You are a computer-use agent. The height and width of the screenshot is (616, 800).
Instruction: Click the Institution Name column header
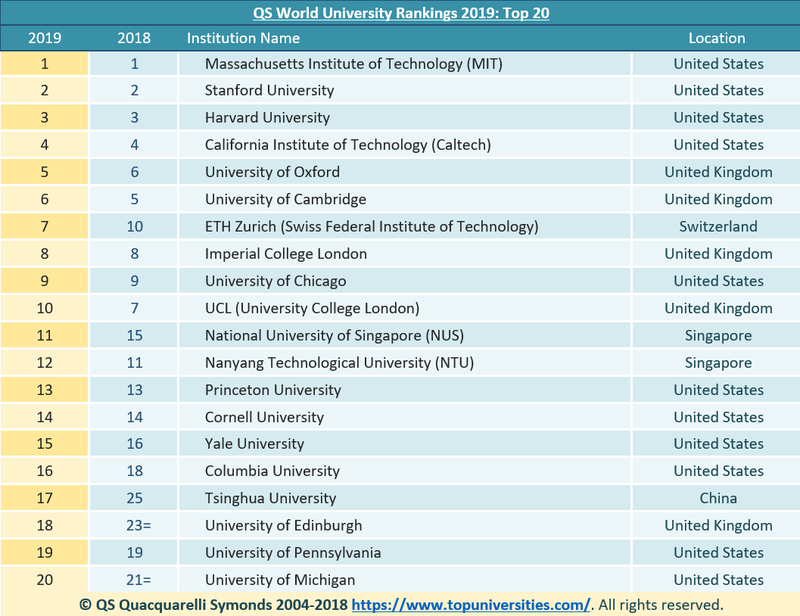tap(243, 38)
